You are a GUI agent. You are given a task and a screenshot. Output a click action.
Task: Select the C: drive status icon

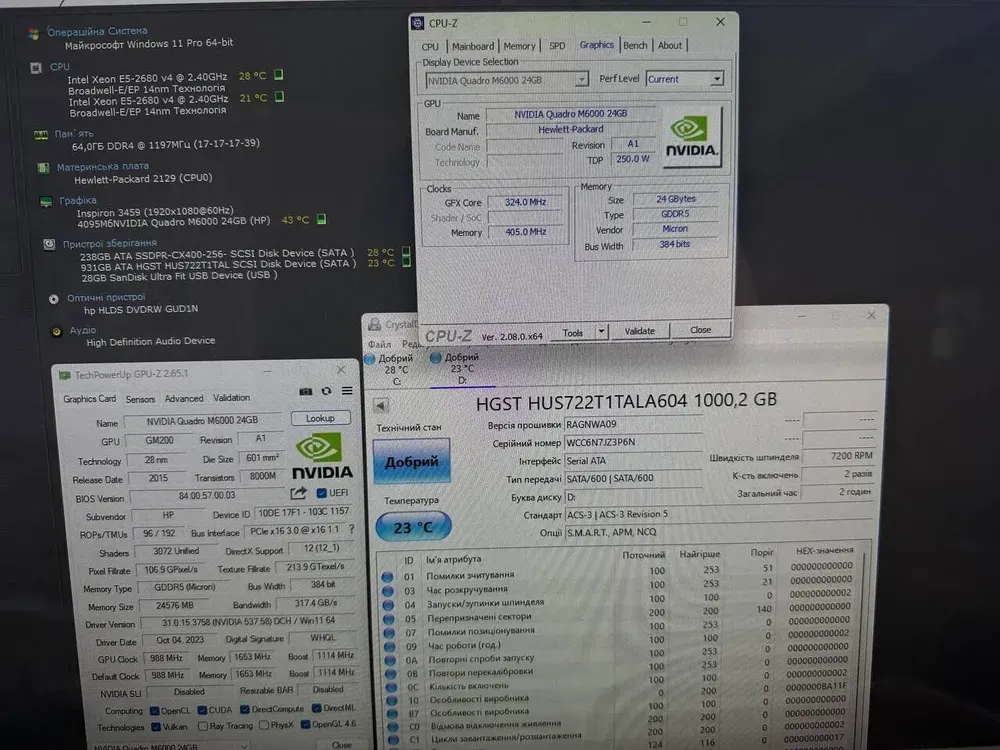[x=369, y=359]
